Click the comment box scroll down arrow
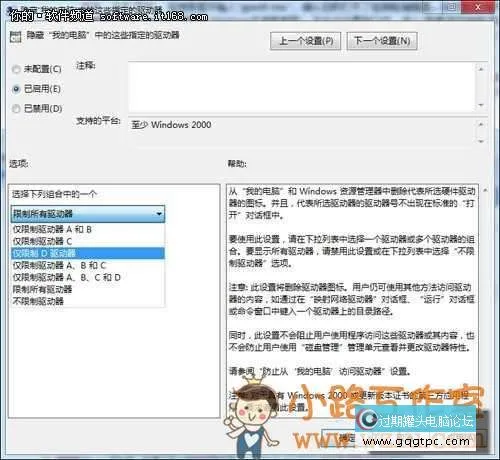 (x=481, y=105)
